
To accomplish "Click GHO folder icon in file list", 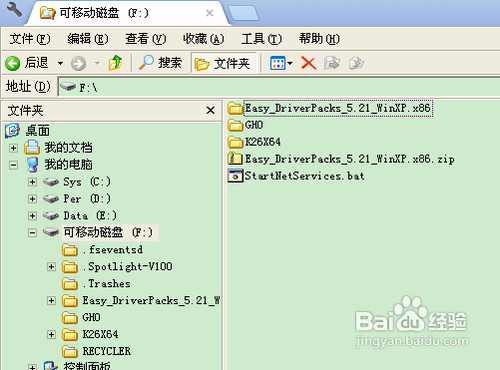I will (x=235, y=125).
